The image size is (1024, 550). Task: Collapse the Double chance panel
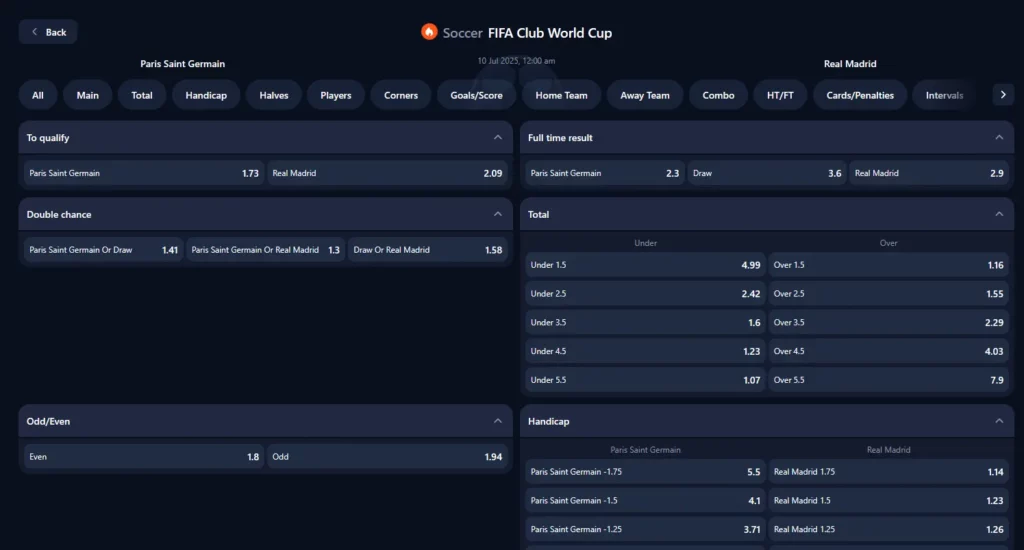497,214
